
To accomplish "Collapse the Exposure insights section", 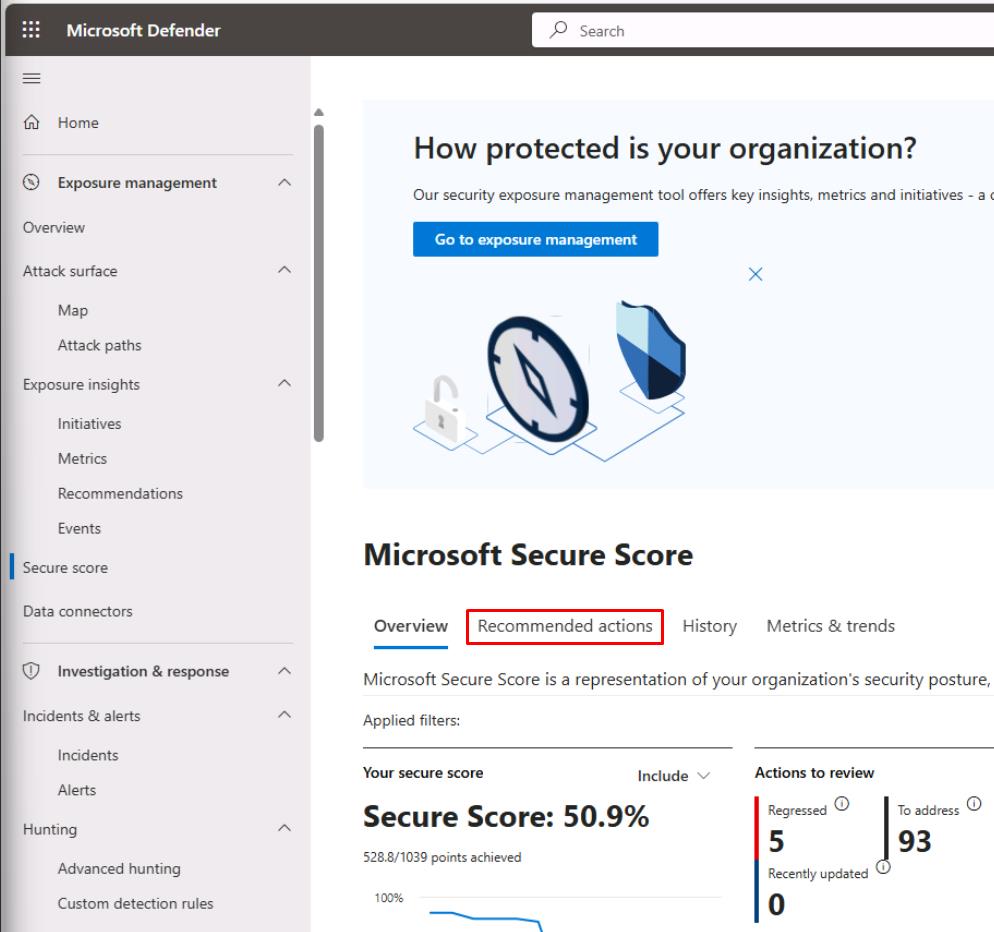I will pos(284,384).
